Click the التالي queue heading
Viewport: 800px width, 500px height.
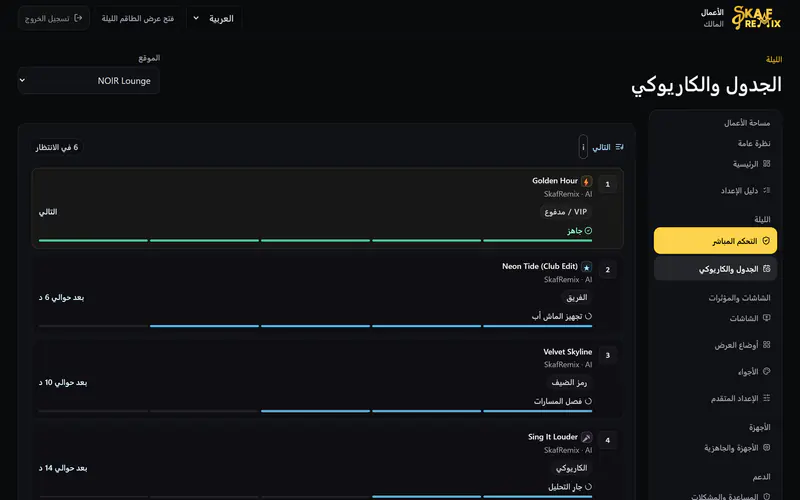(601, 147)
